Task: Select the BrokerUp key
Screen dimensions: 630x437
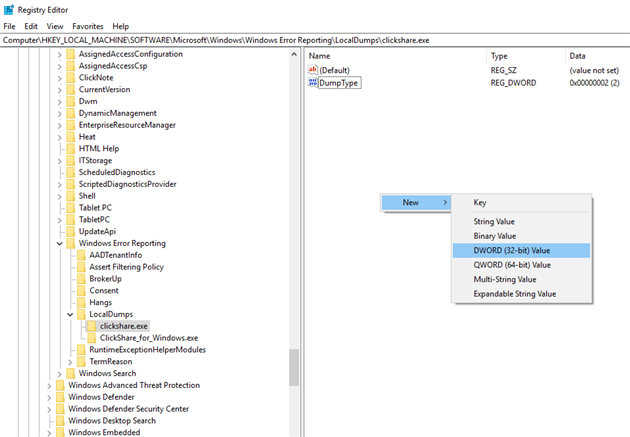Action: 105,279
